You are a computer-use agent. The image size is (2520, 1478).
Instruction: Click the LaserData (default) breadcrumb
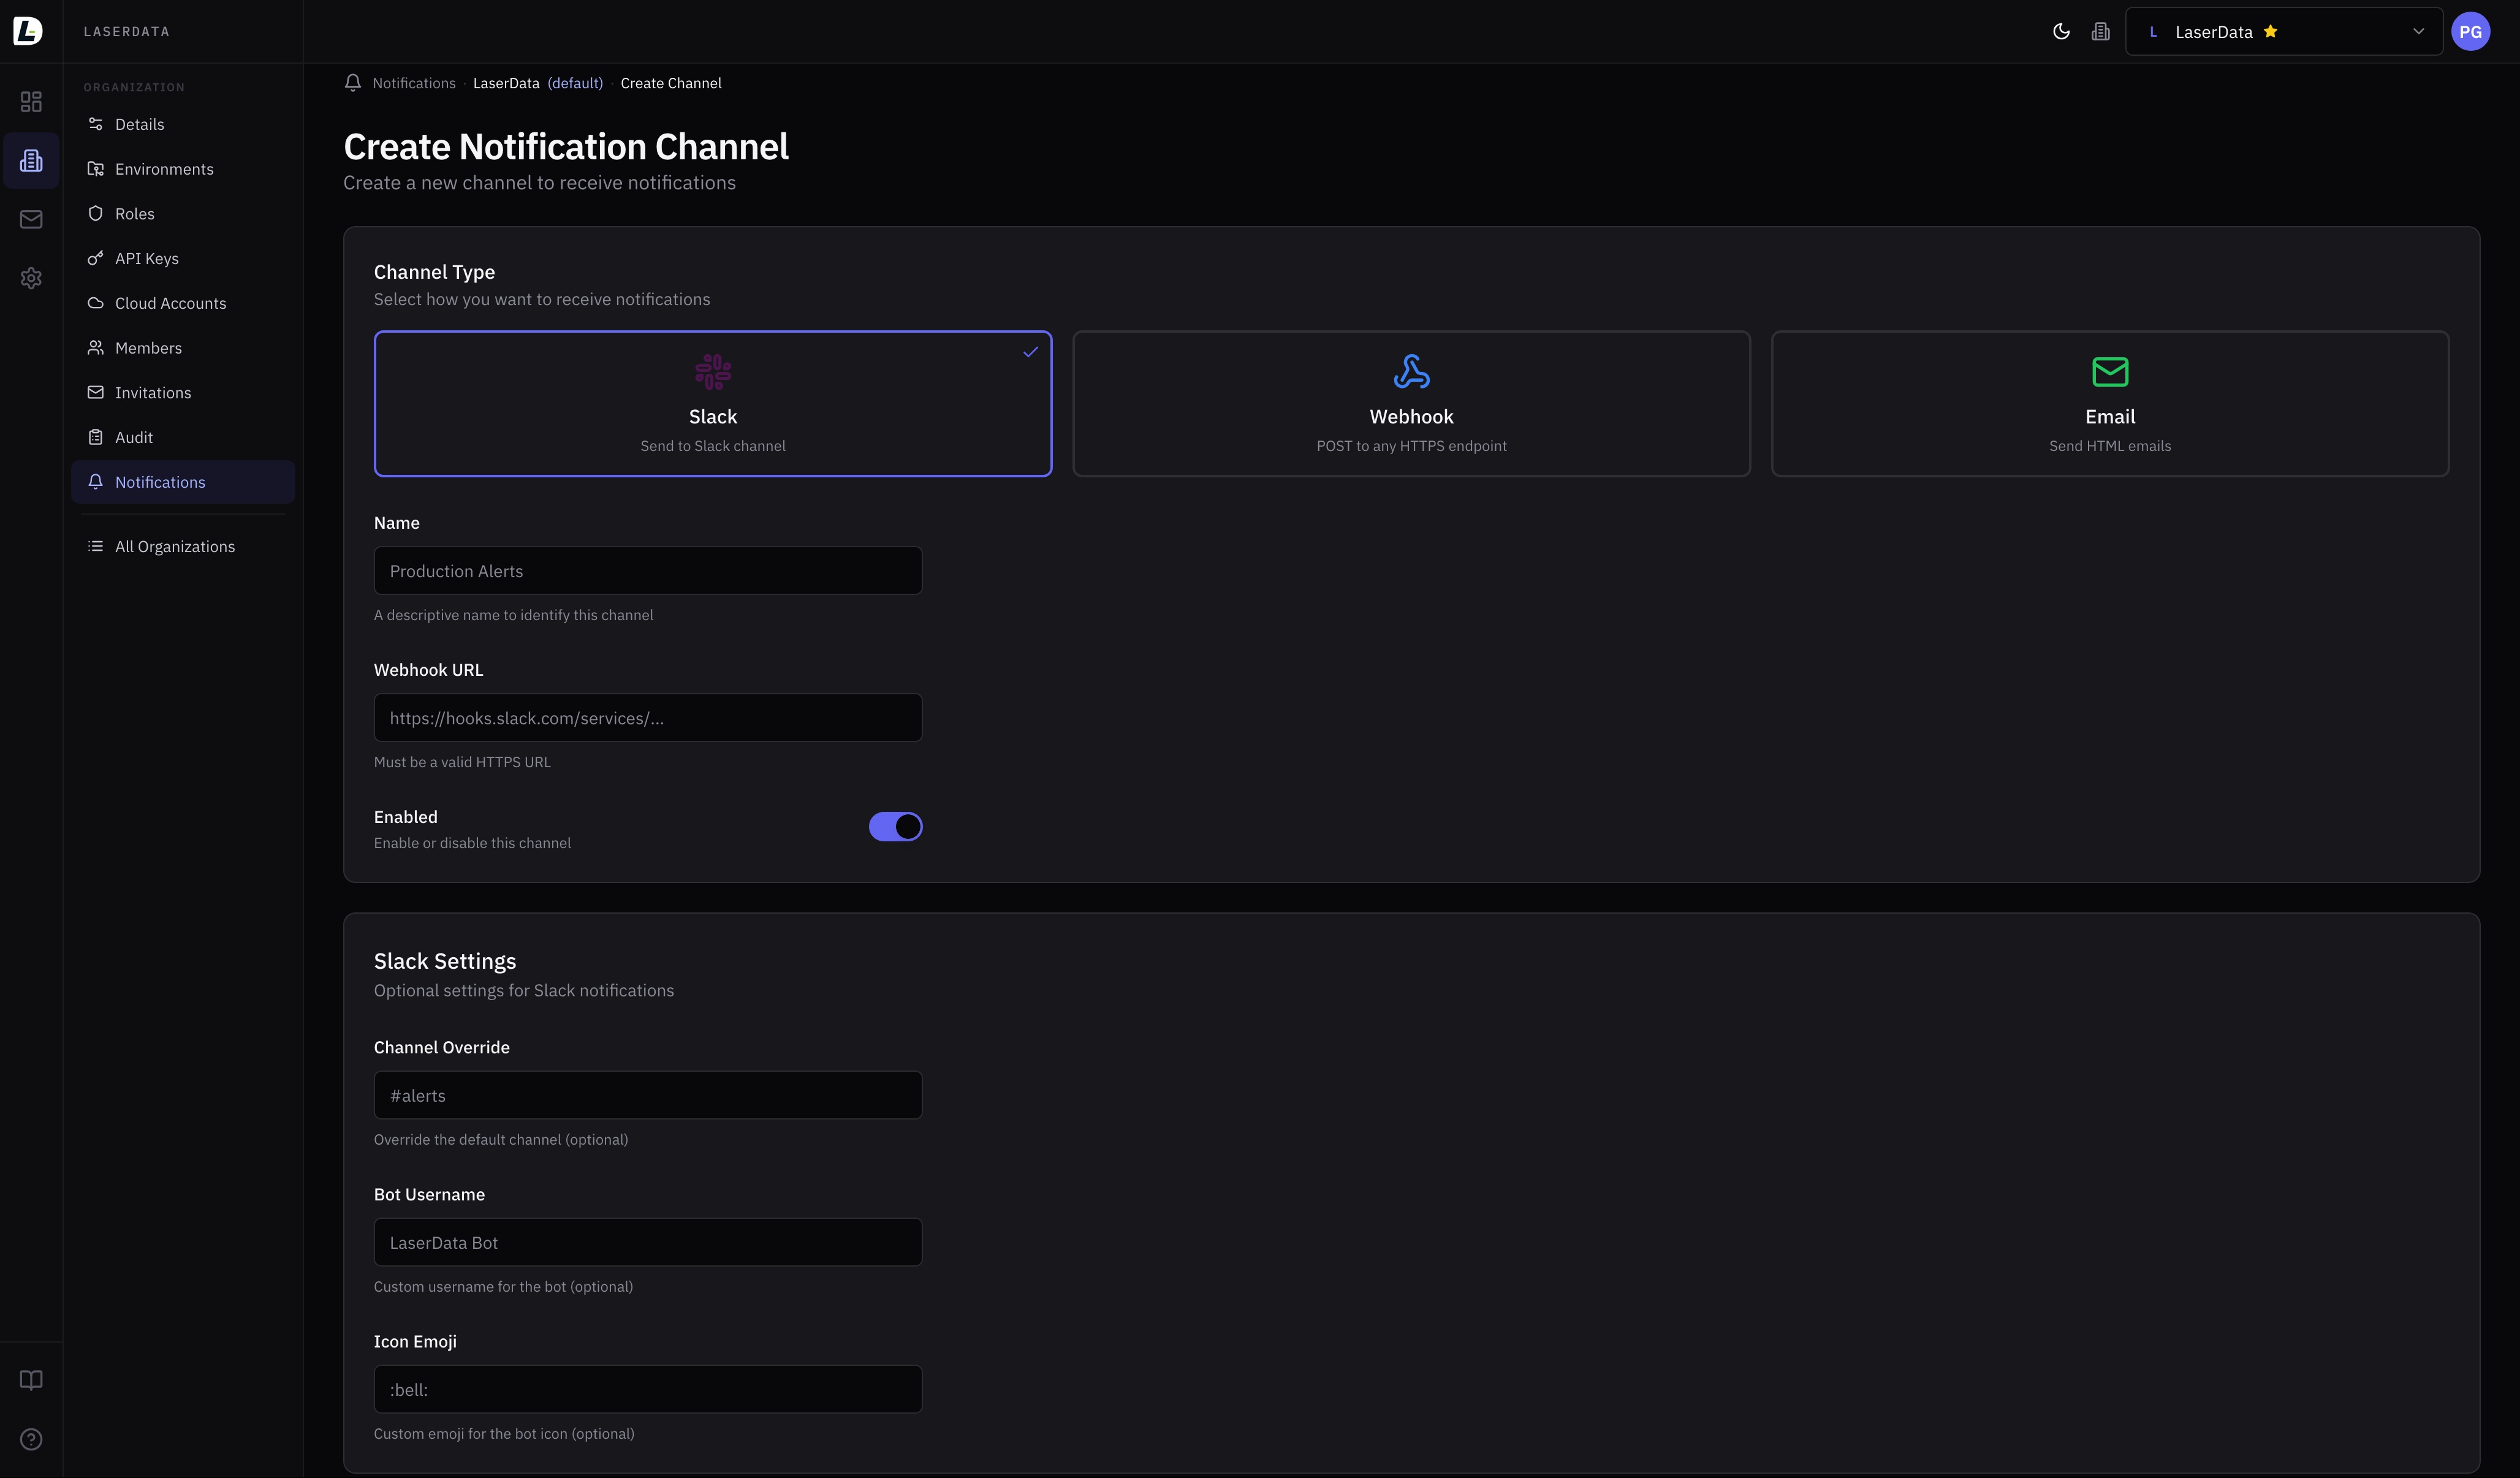click(538, 83)
